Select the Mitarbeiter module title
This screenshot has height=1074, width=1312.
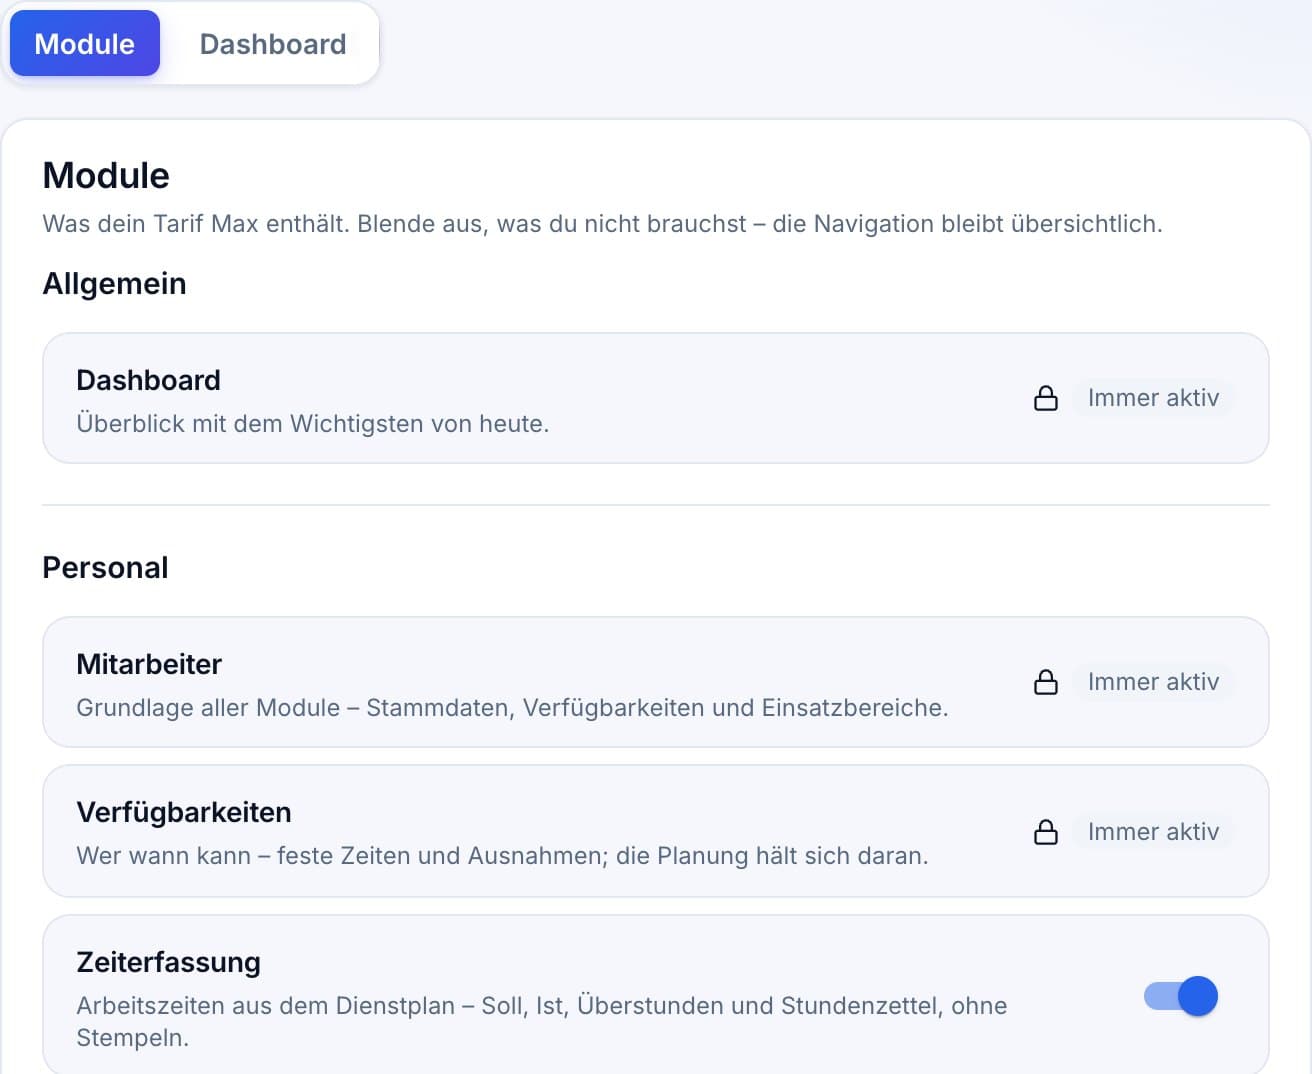[x=149, y=664]
